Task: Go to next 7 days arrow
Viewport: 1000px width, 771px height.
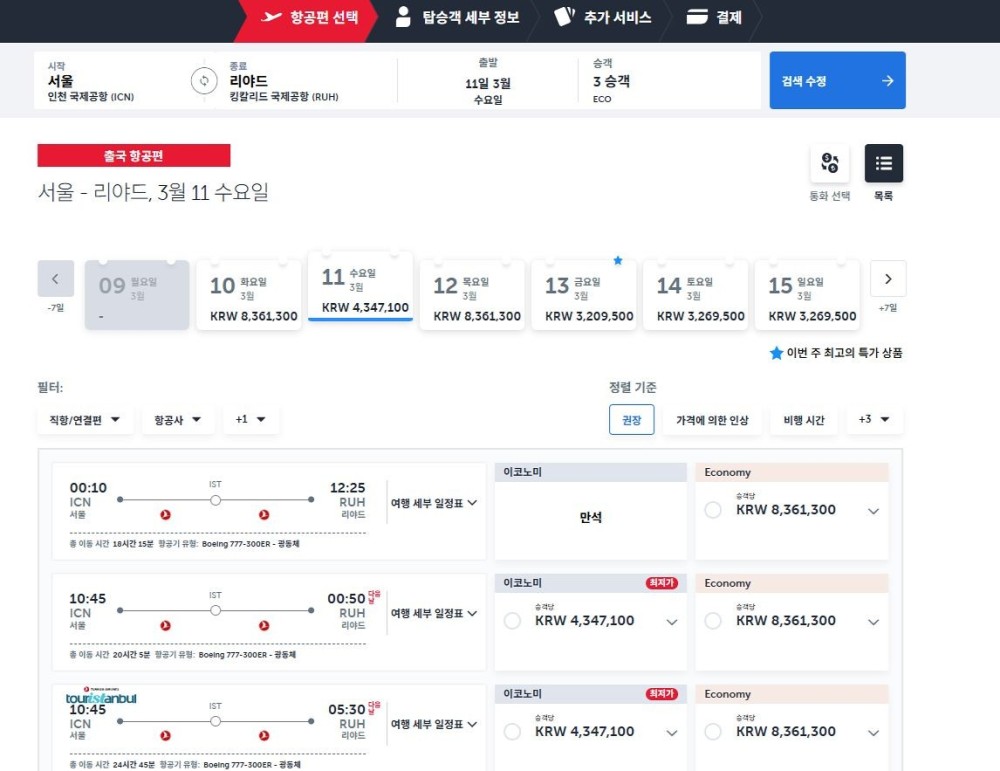Action: [888, 279]
